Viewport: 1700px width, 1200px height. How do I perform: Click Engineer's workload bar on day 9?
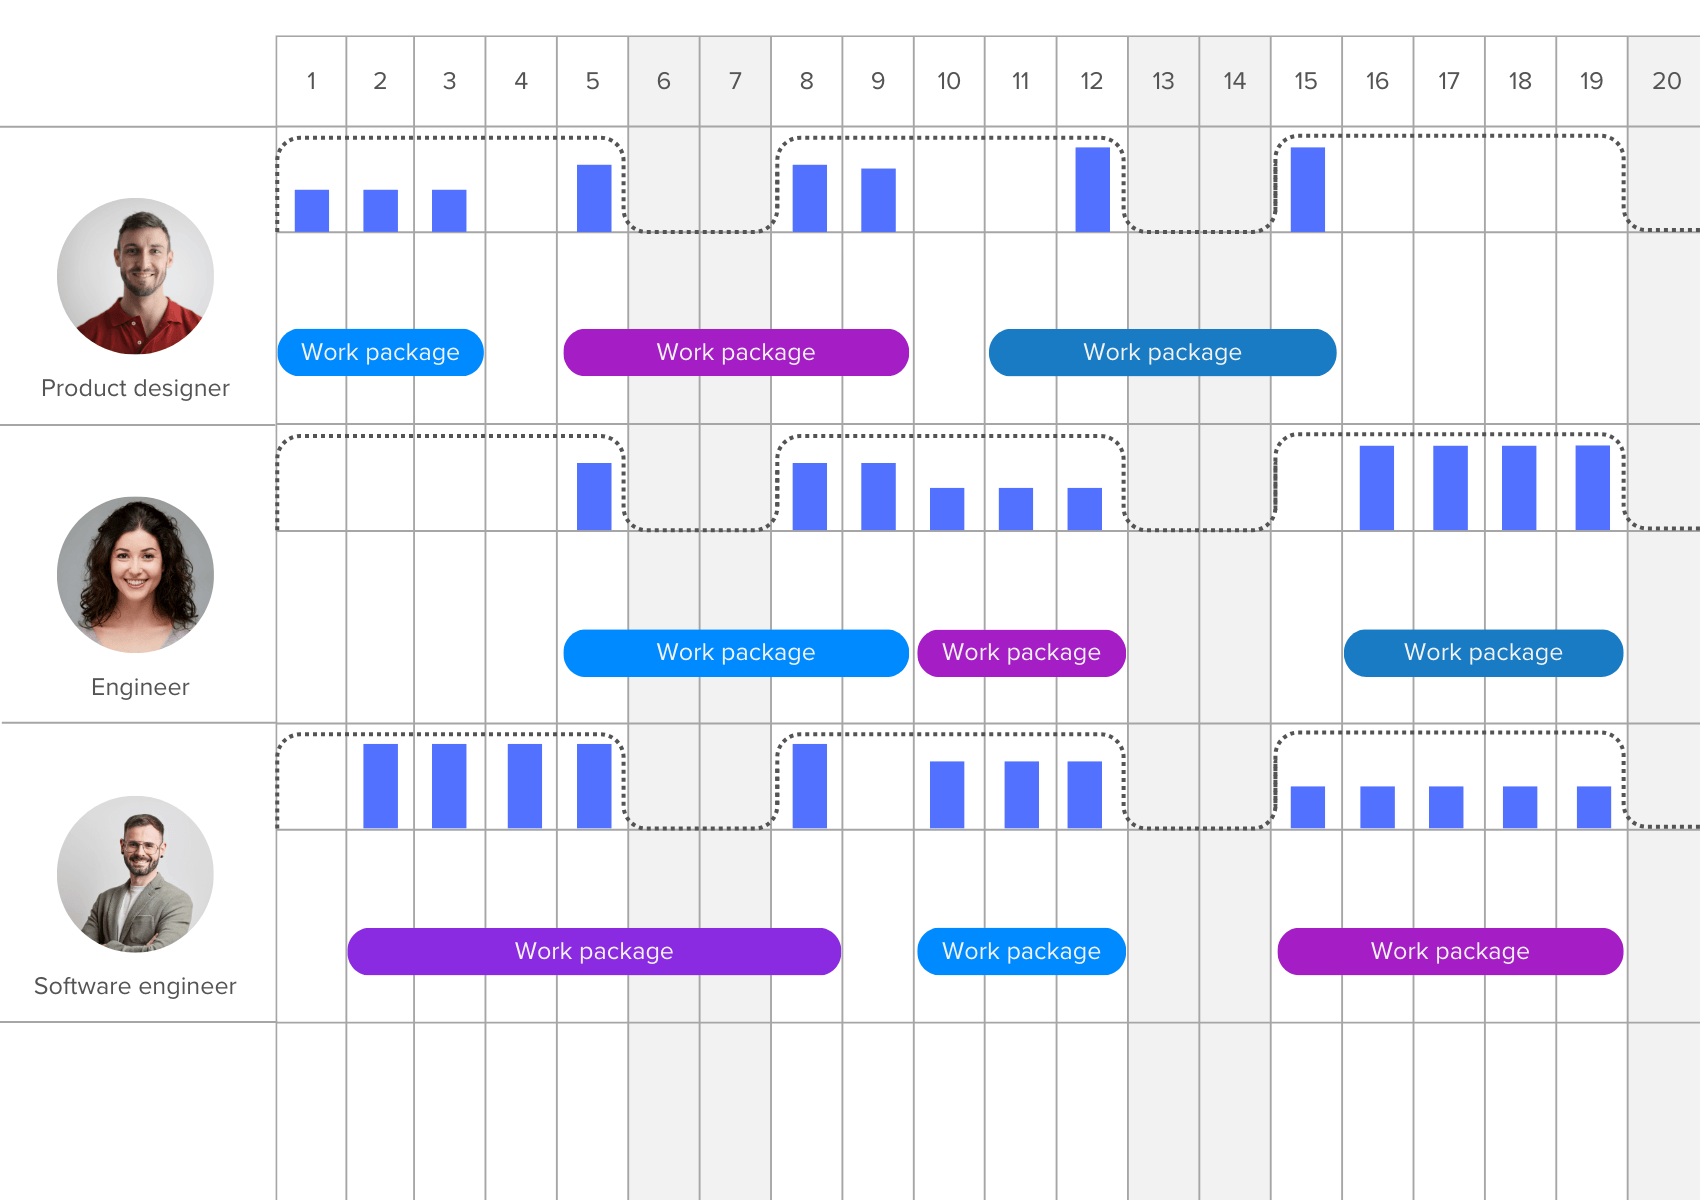(x=878, y=496)
